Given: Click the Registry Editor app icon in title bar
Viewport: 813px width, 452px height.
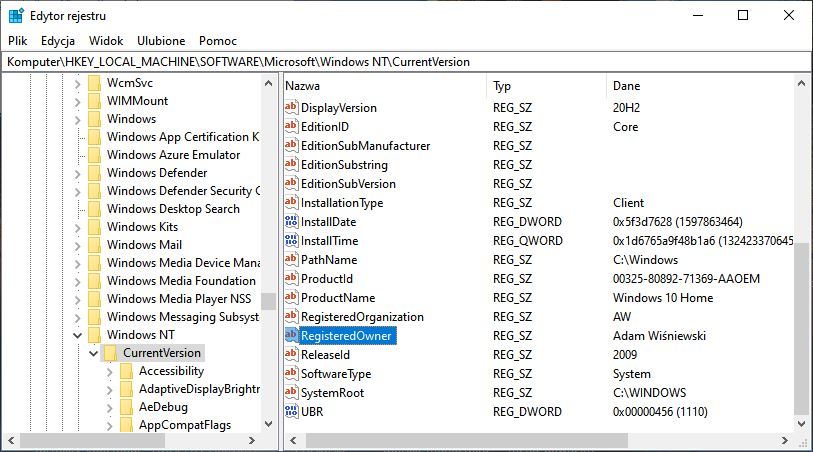Looking at the screenshot, I should coord(16,16).
